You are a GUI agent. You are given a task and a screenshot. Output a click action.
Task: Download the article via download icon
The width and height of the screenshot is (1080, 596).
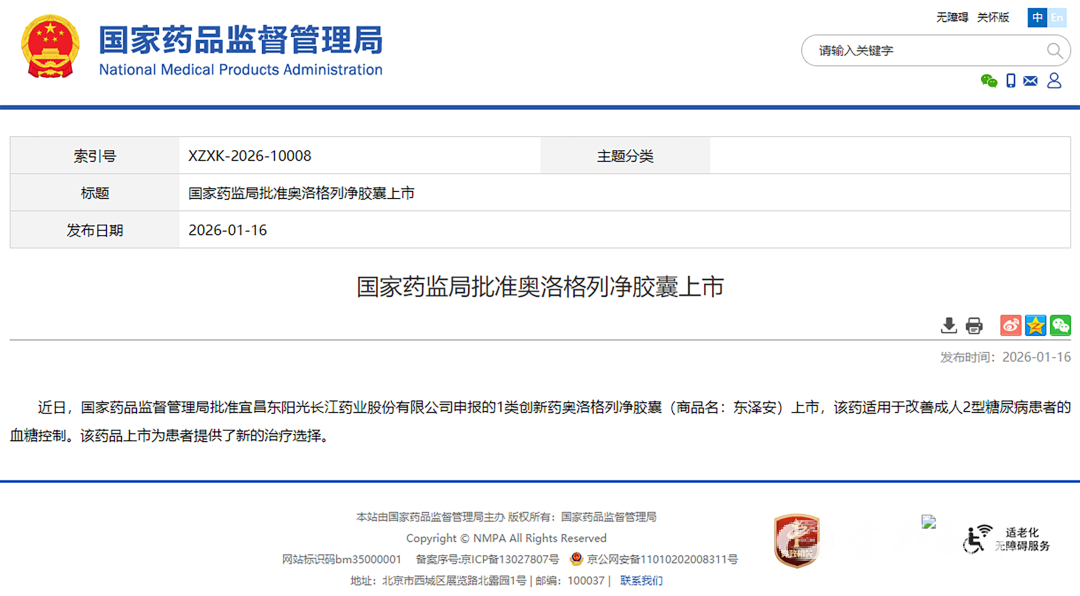[x=949, y=325]
